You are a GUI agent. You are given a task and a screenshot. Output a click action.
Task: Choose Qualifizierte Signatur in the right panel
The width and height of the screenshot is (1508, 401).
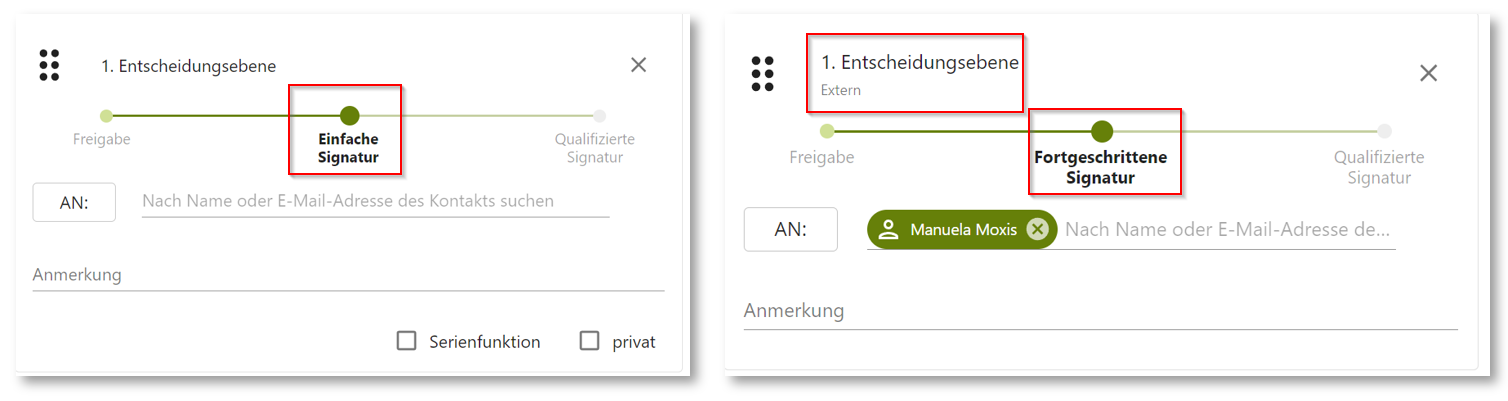point(1384,131)
